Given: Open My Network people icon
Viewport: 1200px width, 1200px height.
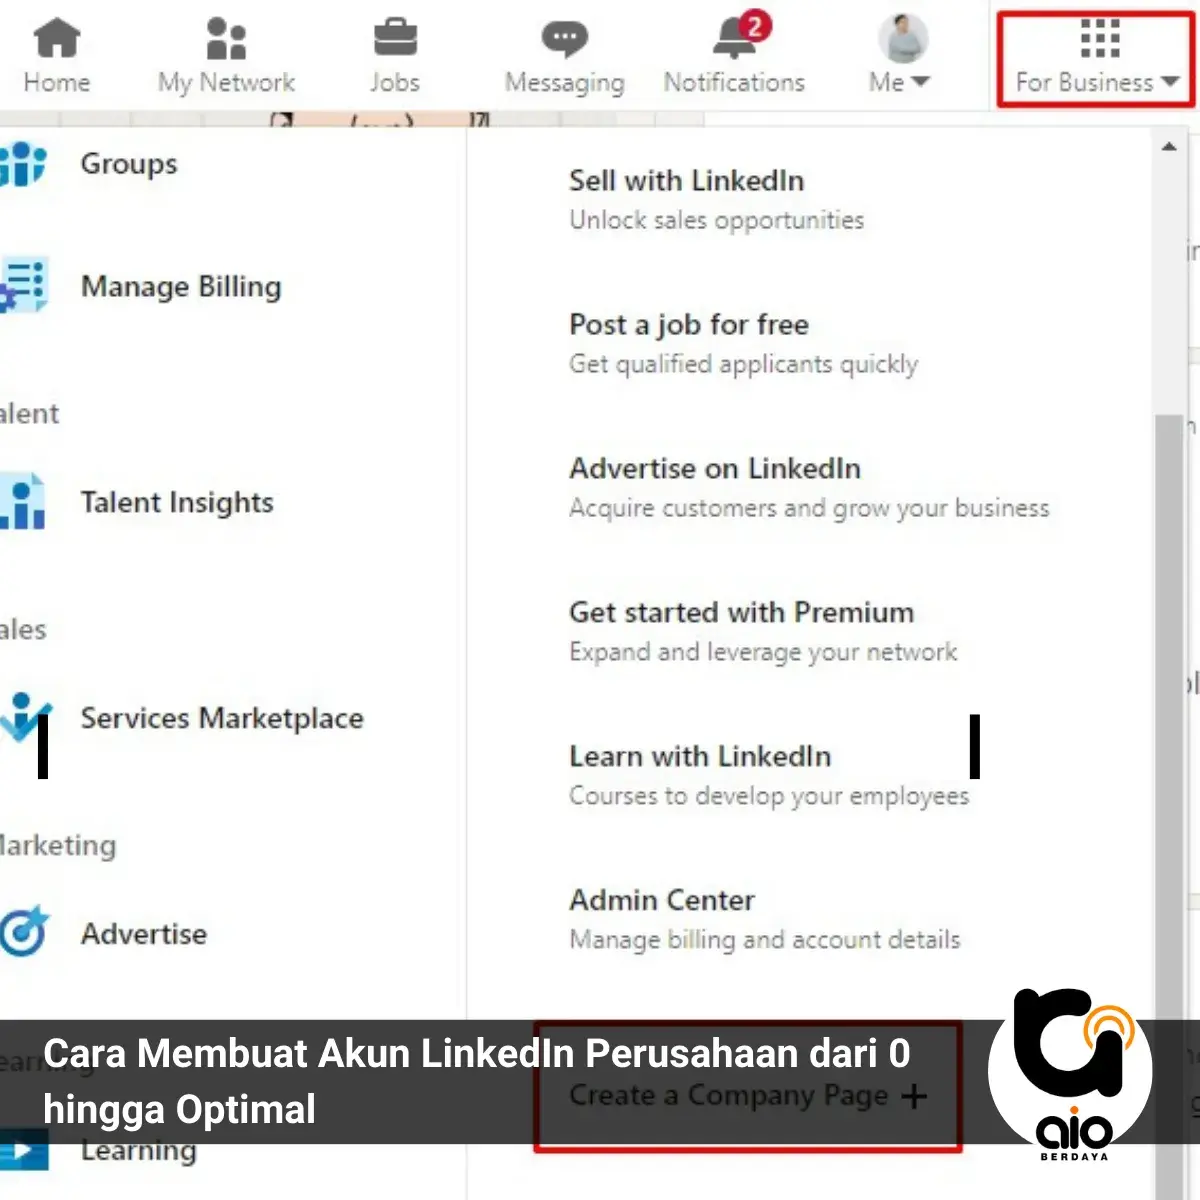Looking at the screenshot, I should click(226, 39).
